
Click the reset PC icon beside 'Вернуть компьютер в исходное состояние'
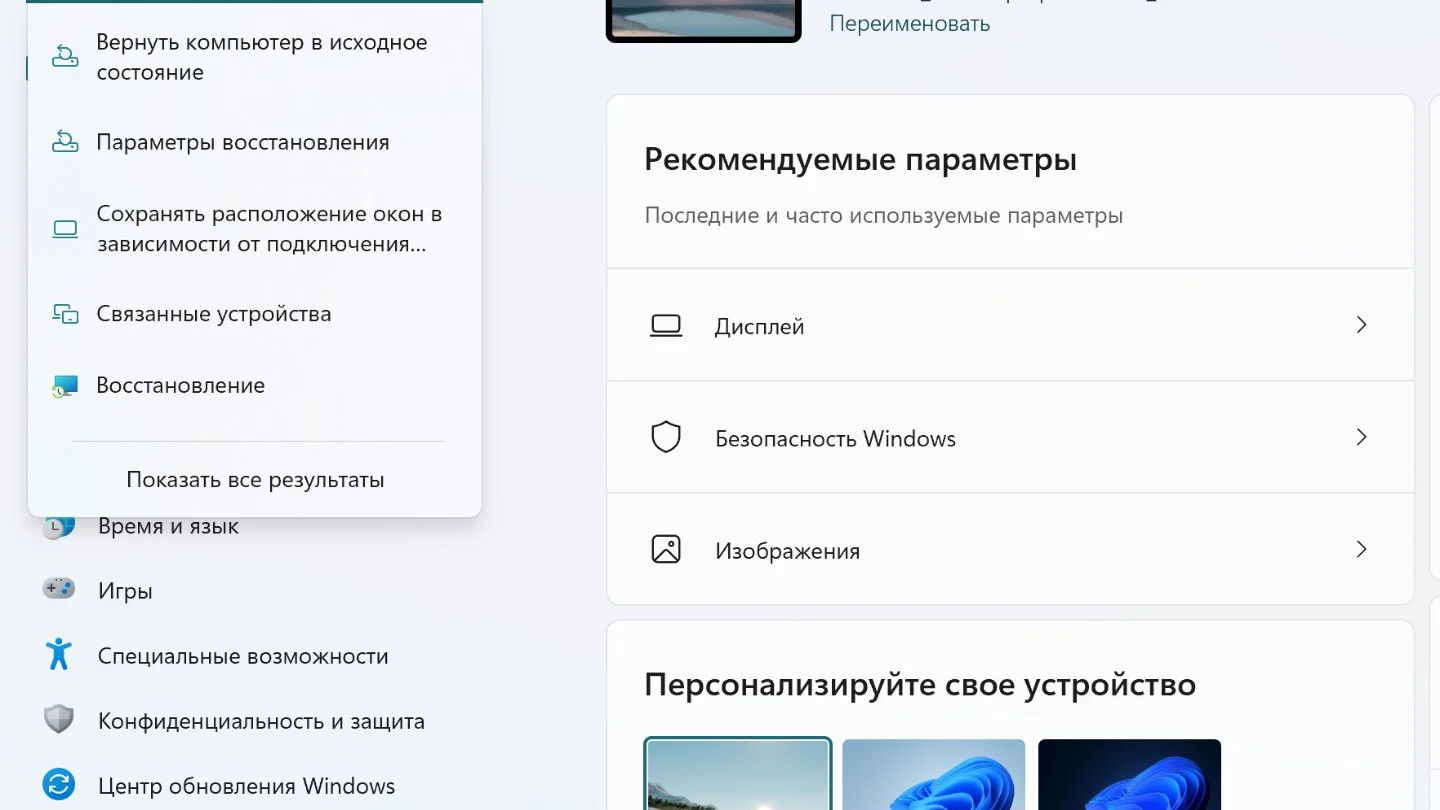[x=65, y=57]
